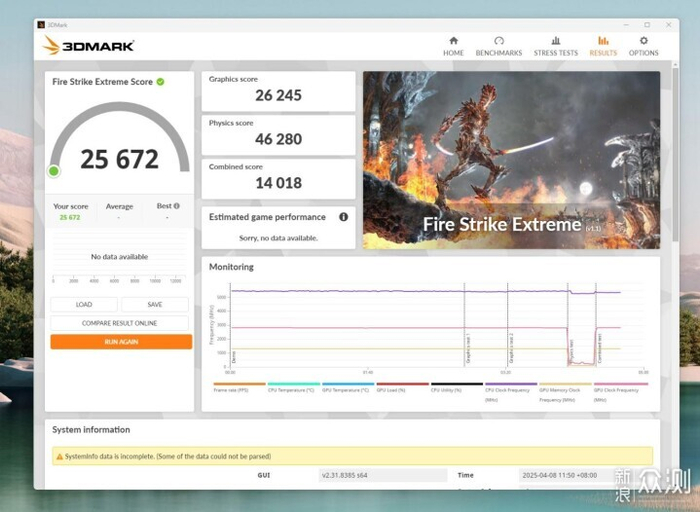The height and width of the screenshot is (512, 700).
Task: Open the BENCHMARKS gauge icon
Action: pos(499,41)
